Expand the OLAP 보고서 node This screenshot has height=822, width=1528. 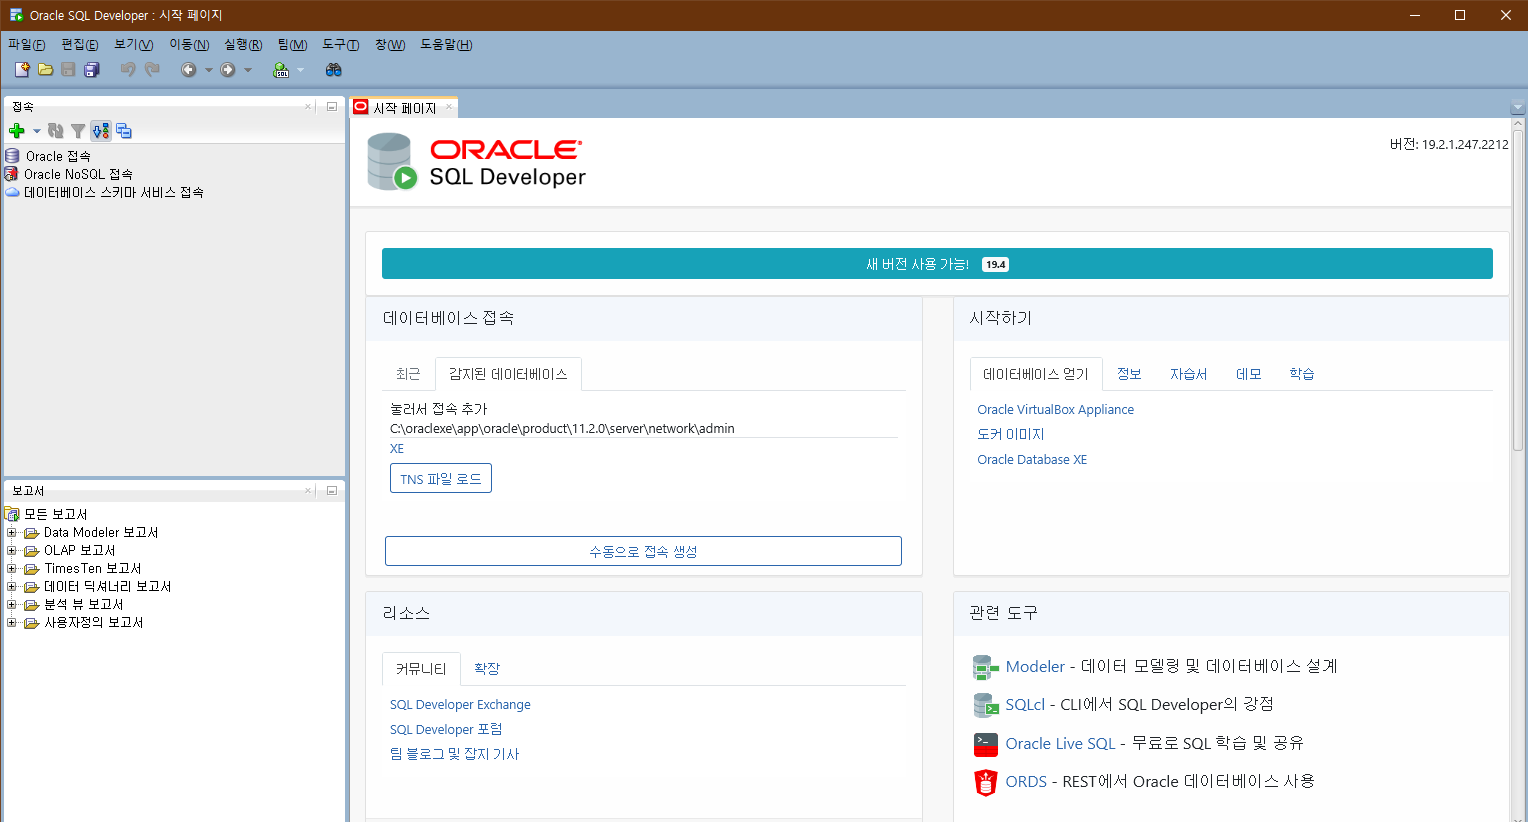(12, 551)
